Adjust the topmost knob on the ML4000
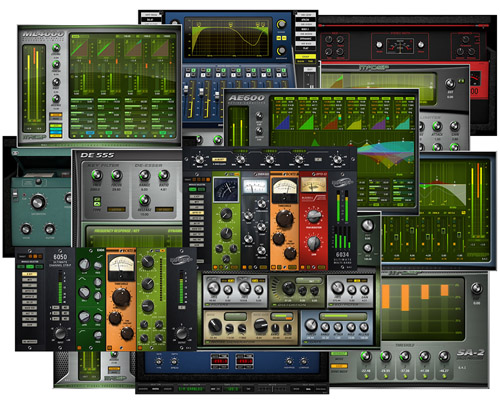500x406 pixels. click(56, 48)
